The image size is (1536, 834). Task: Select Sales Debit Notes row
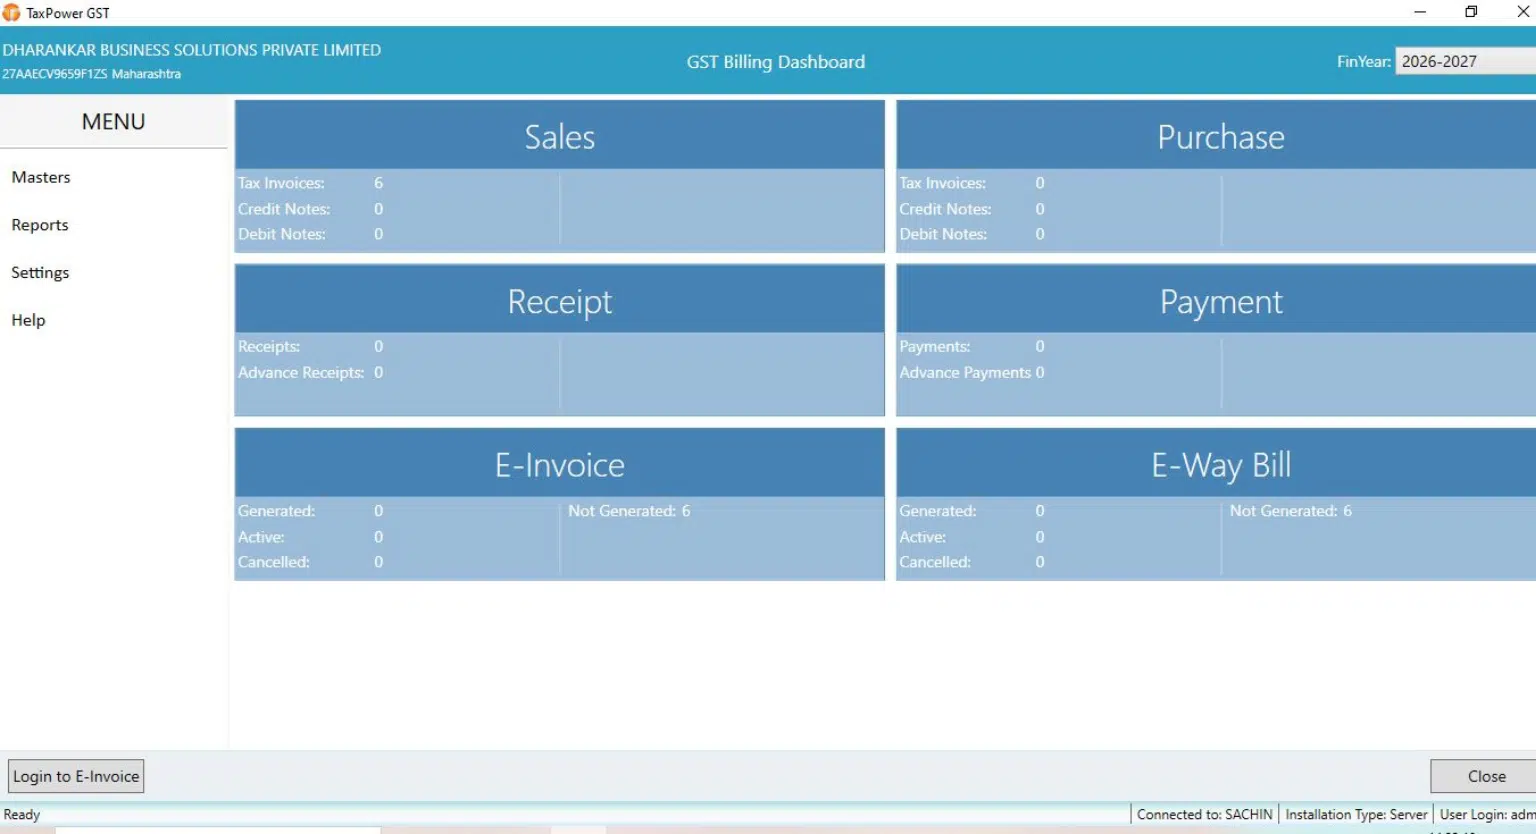310,234
